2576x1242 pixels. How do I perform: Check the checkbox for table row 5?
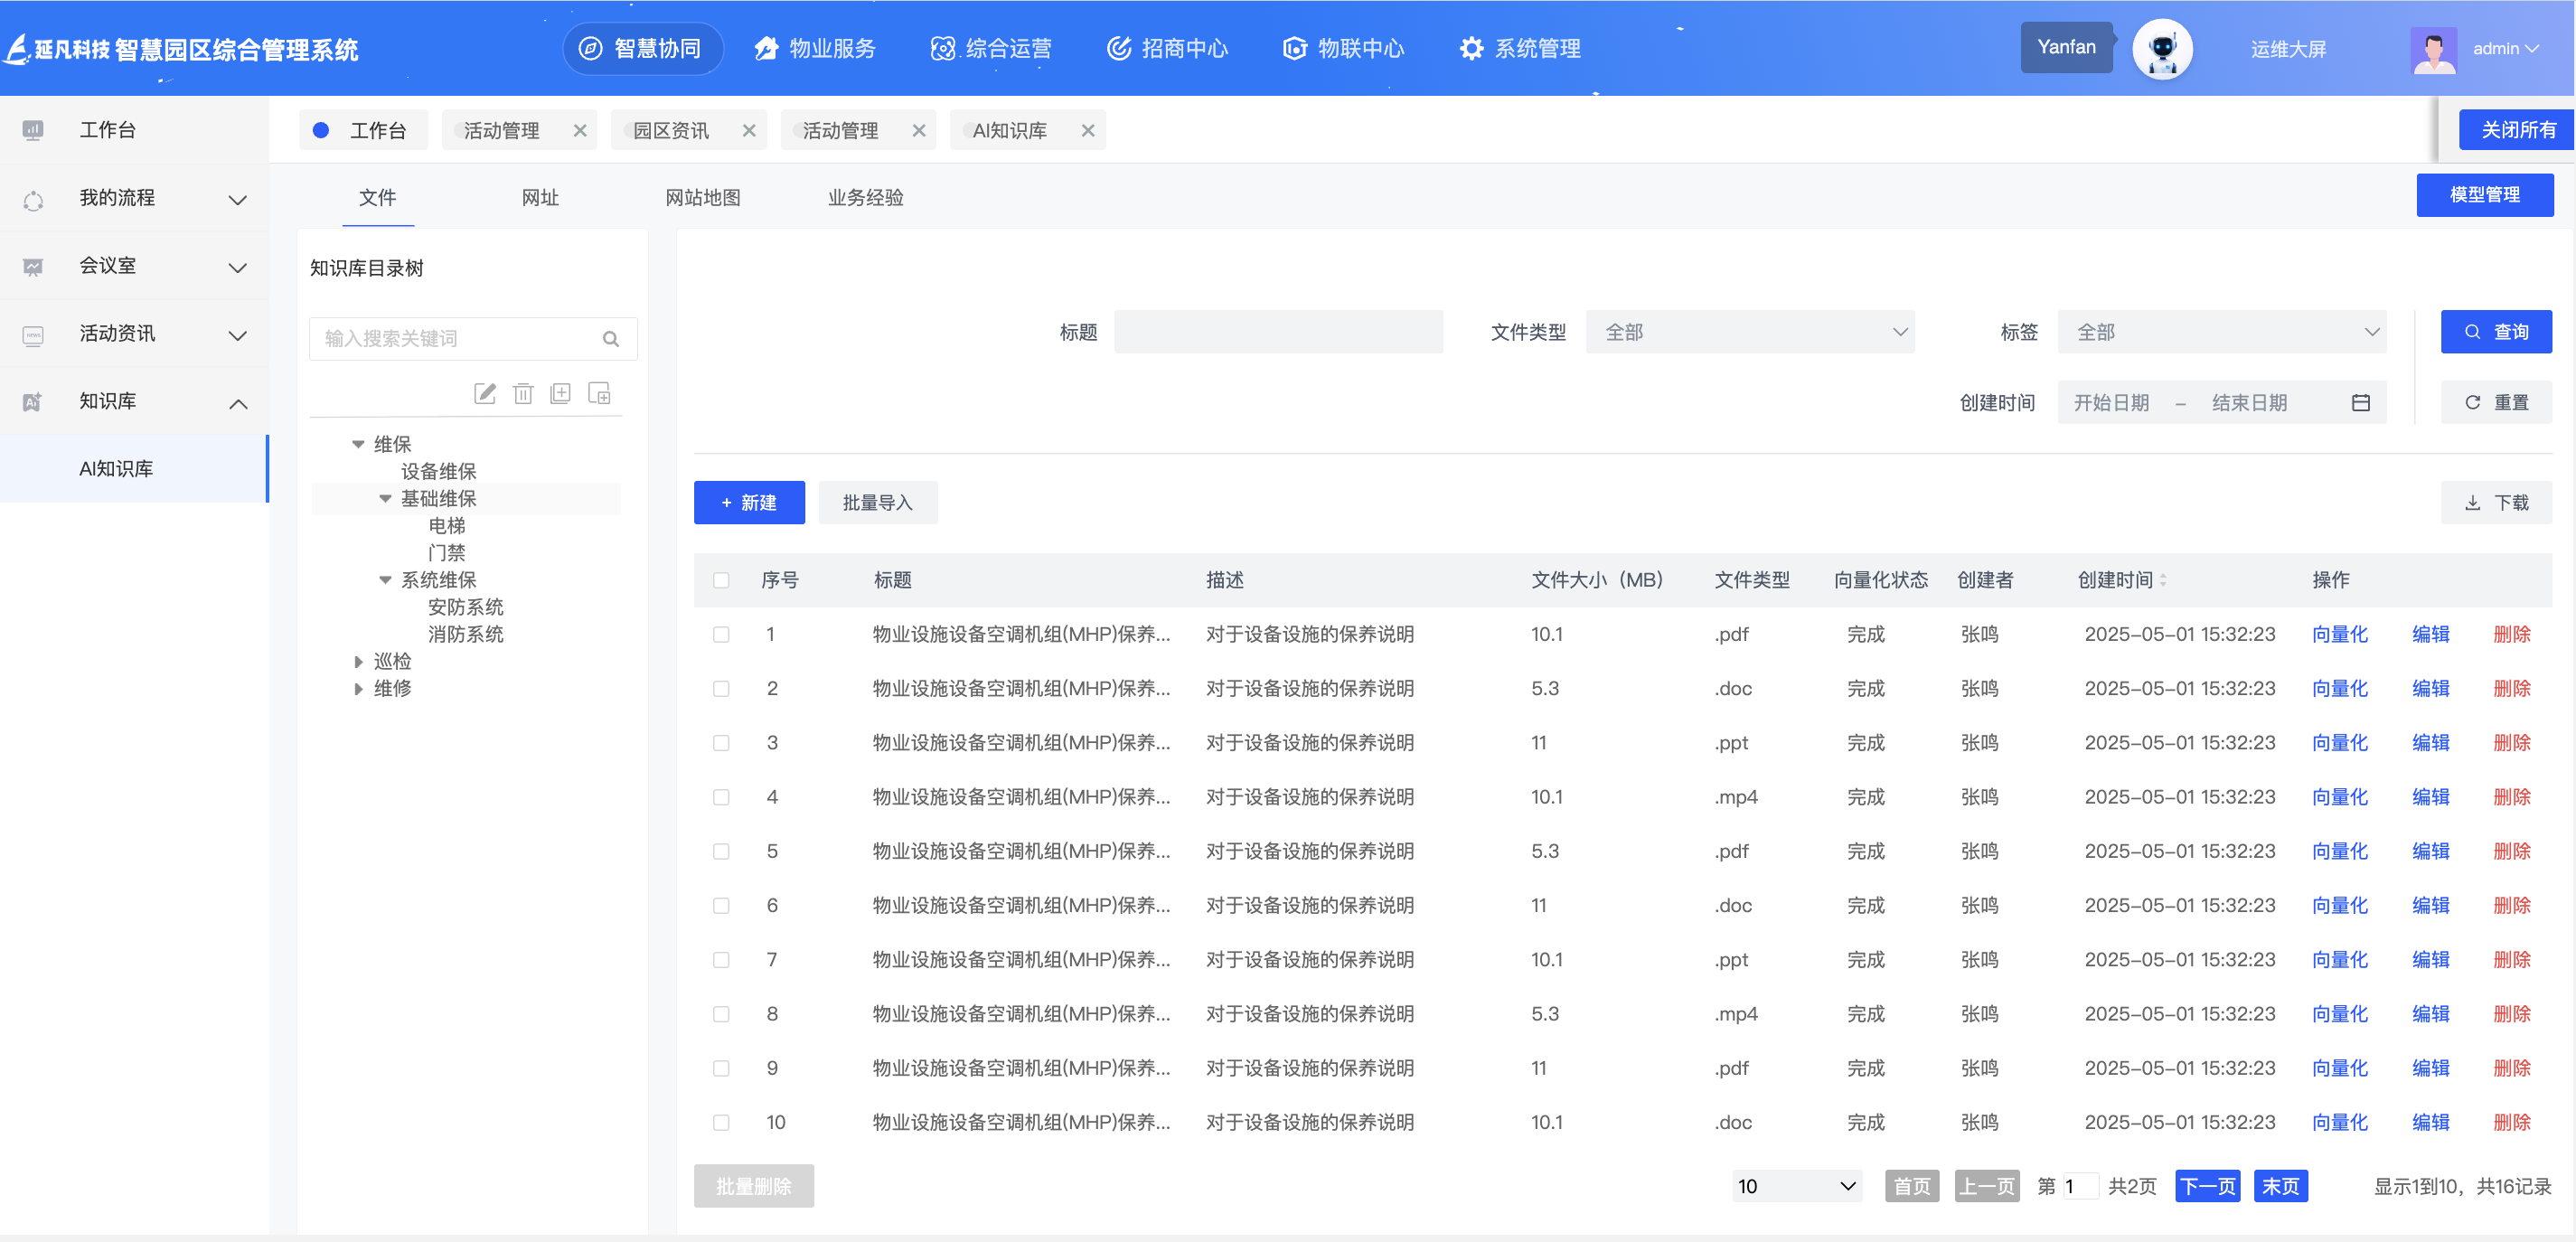[x=721, y=852]
